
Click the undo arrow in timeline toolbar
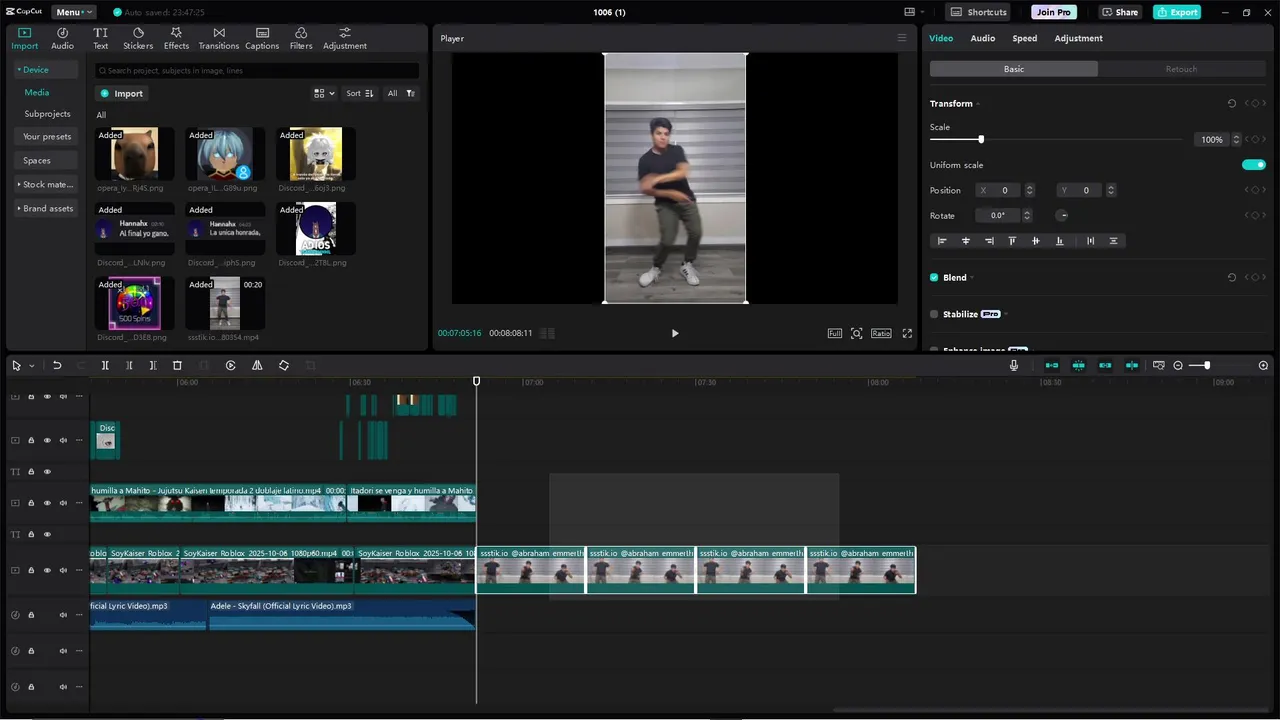pyautogui.click(x=57, y=365)
